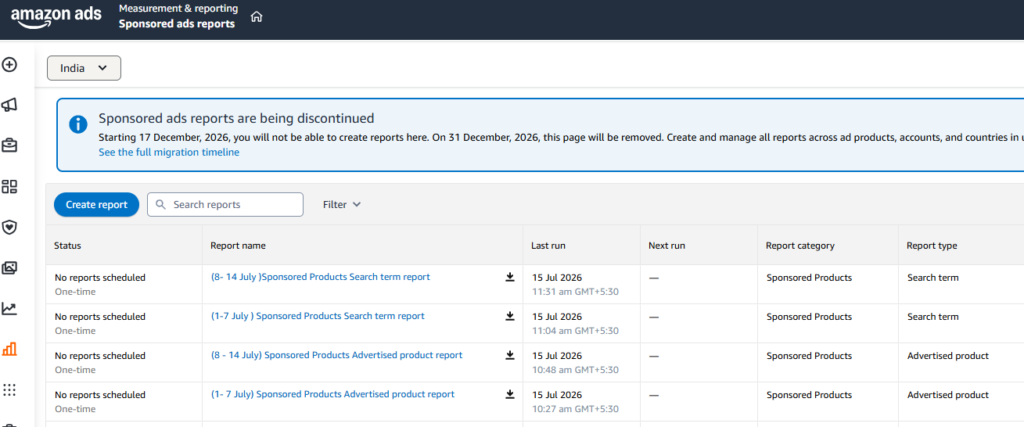
Task: Open the megaphone campaigns sidebar icon
Action: click(9, 105)
